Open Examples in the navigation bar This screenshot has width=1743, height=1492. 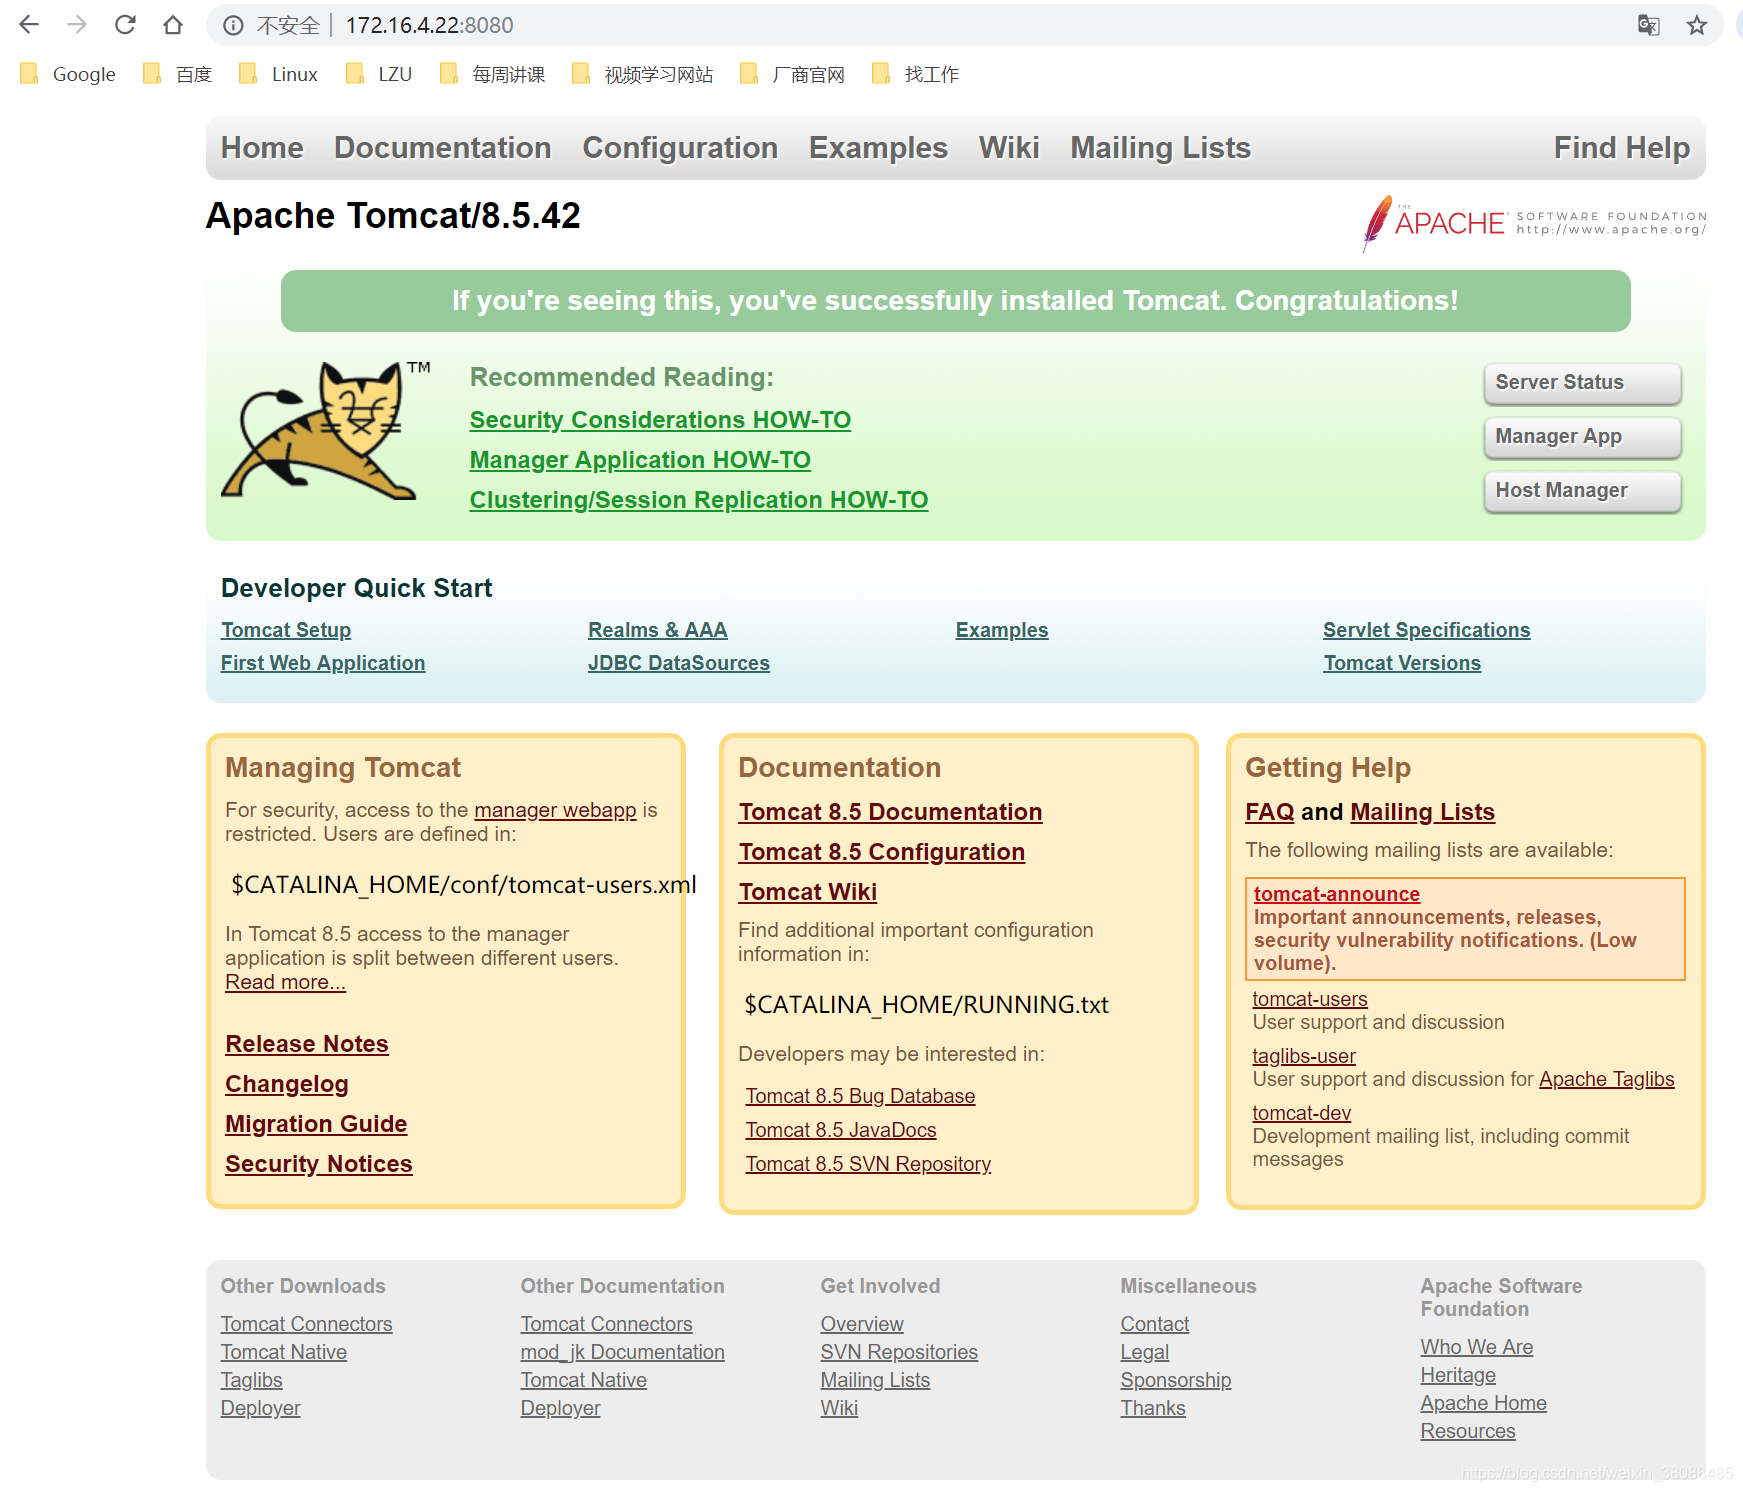coord(878,148)
